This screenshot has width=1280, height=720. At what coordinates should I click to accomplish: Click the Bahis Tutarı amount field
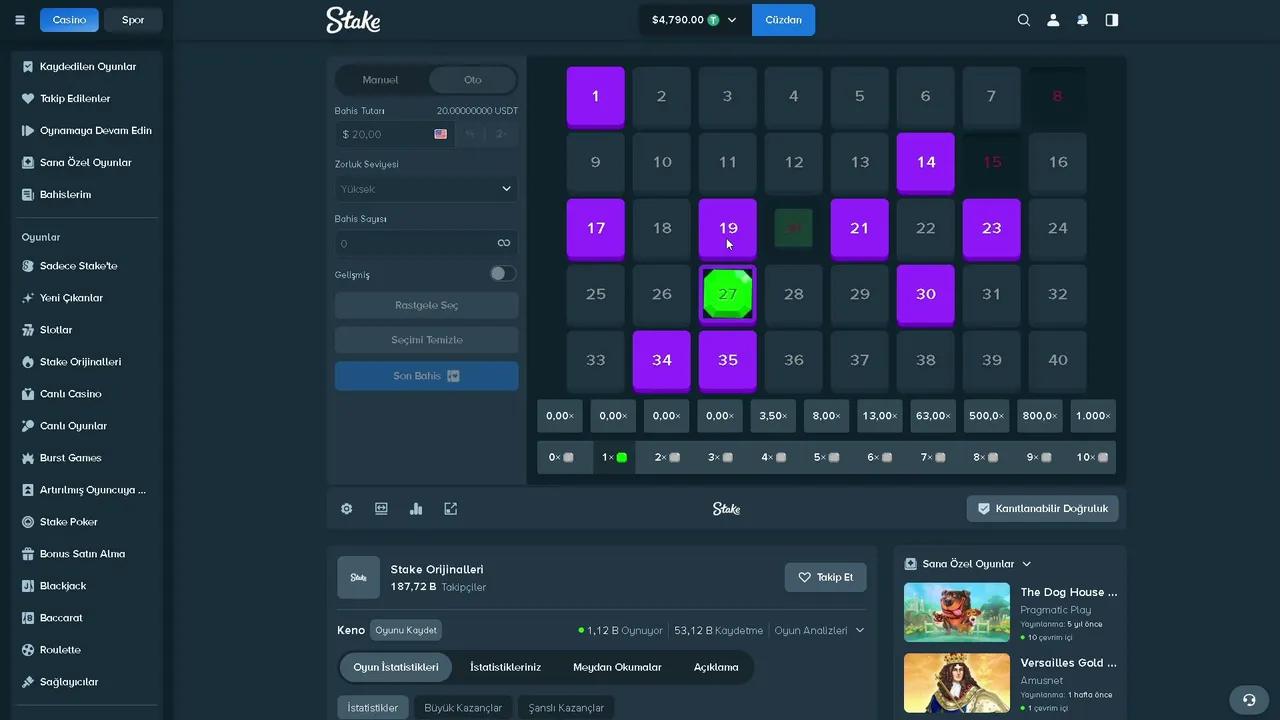click(395, 134)
